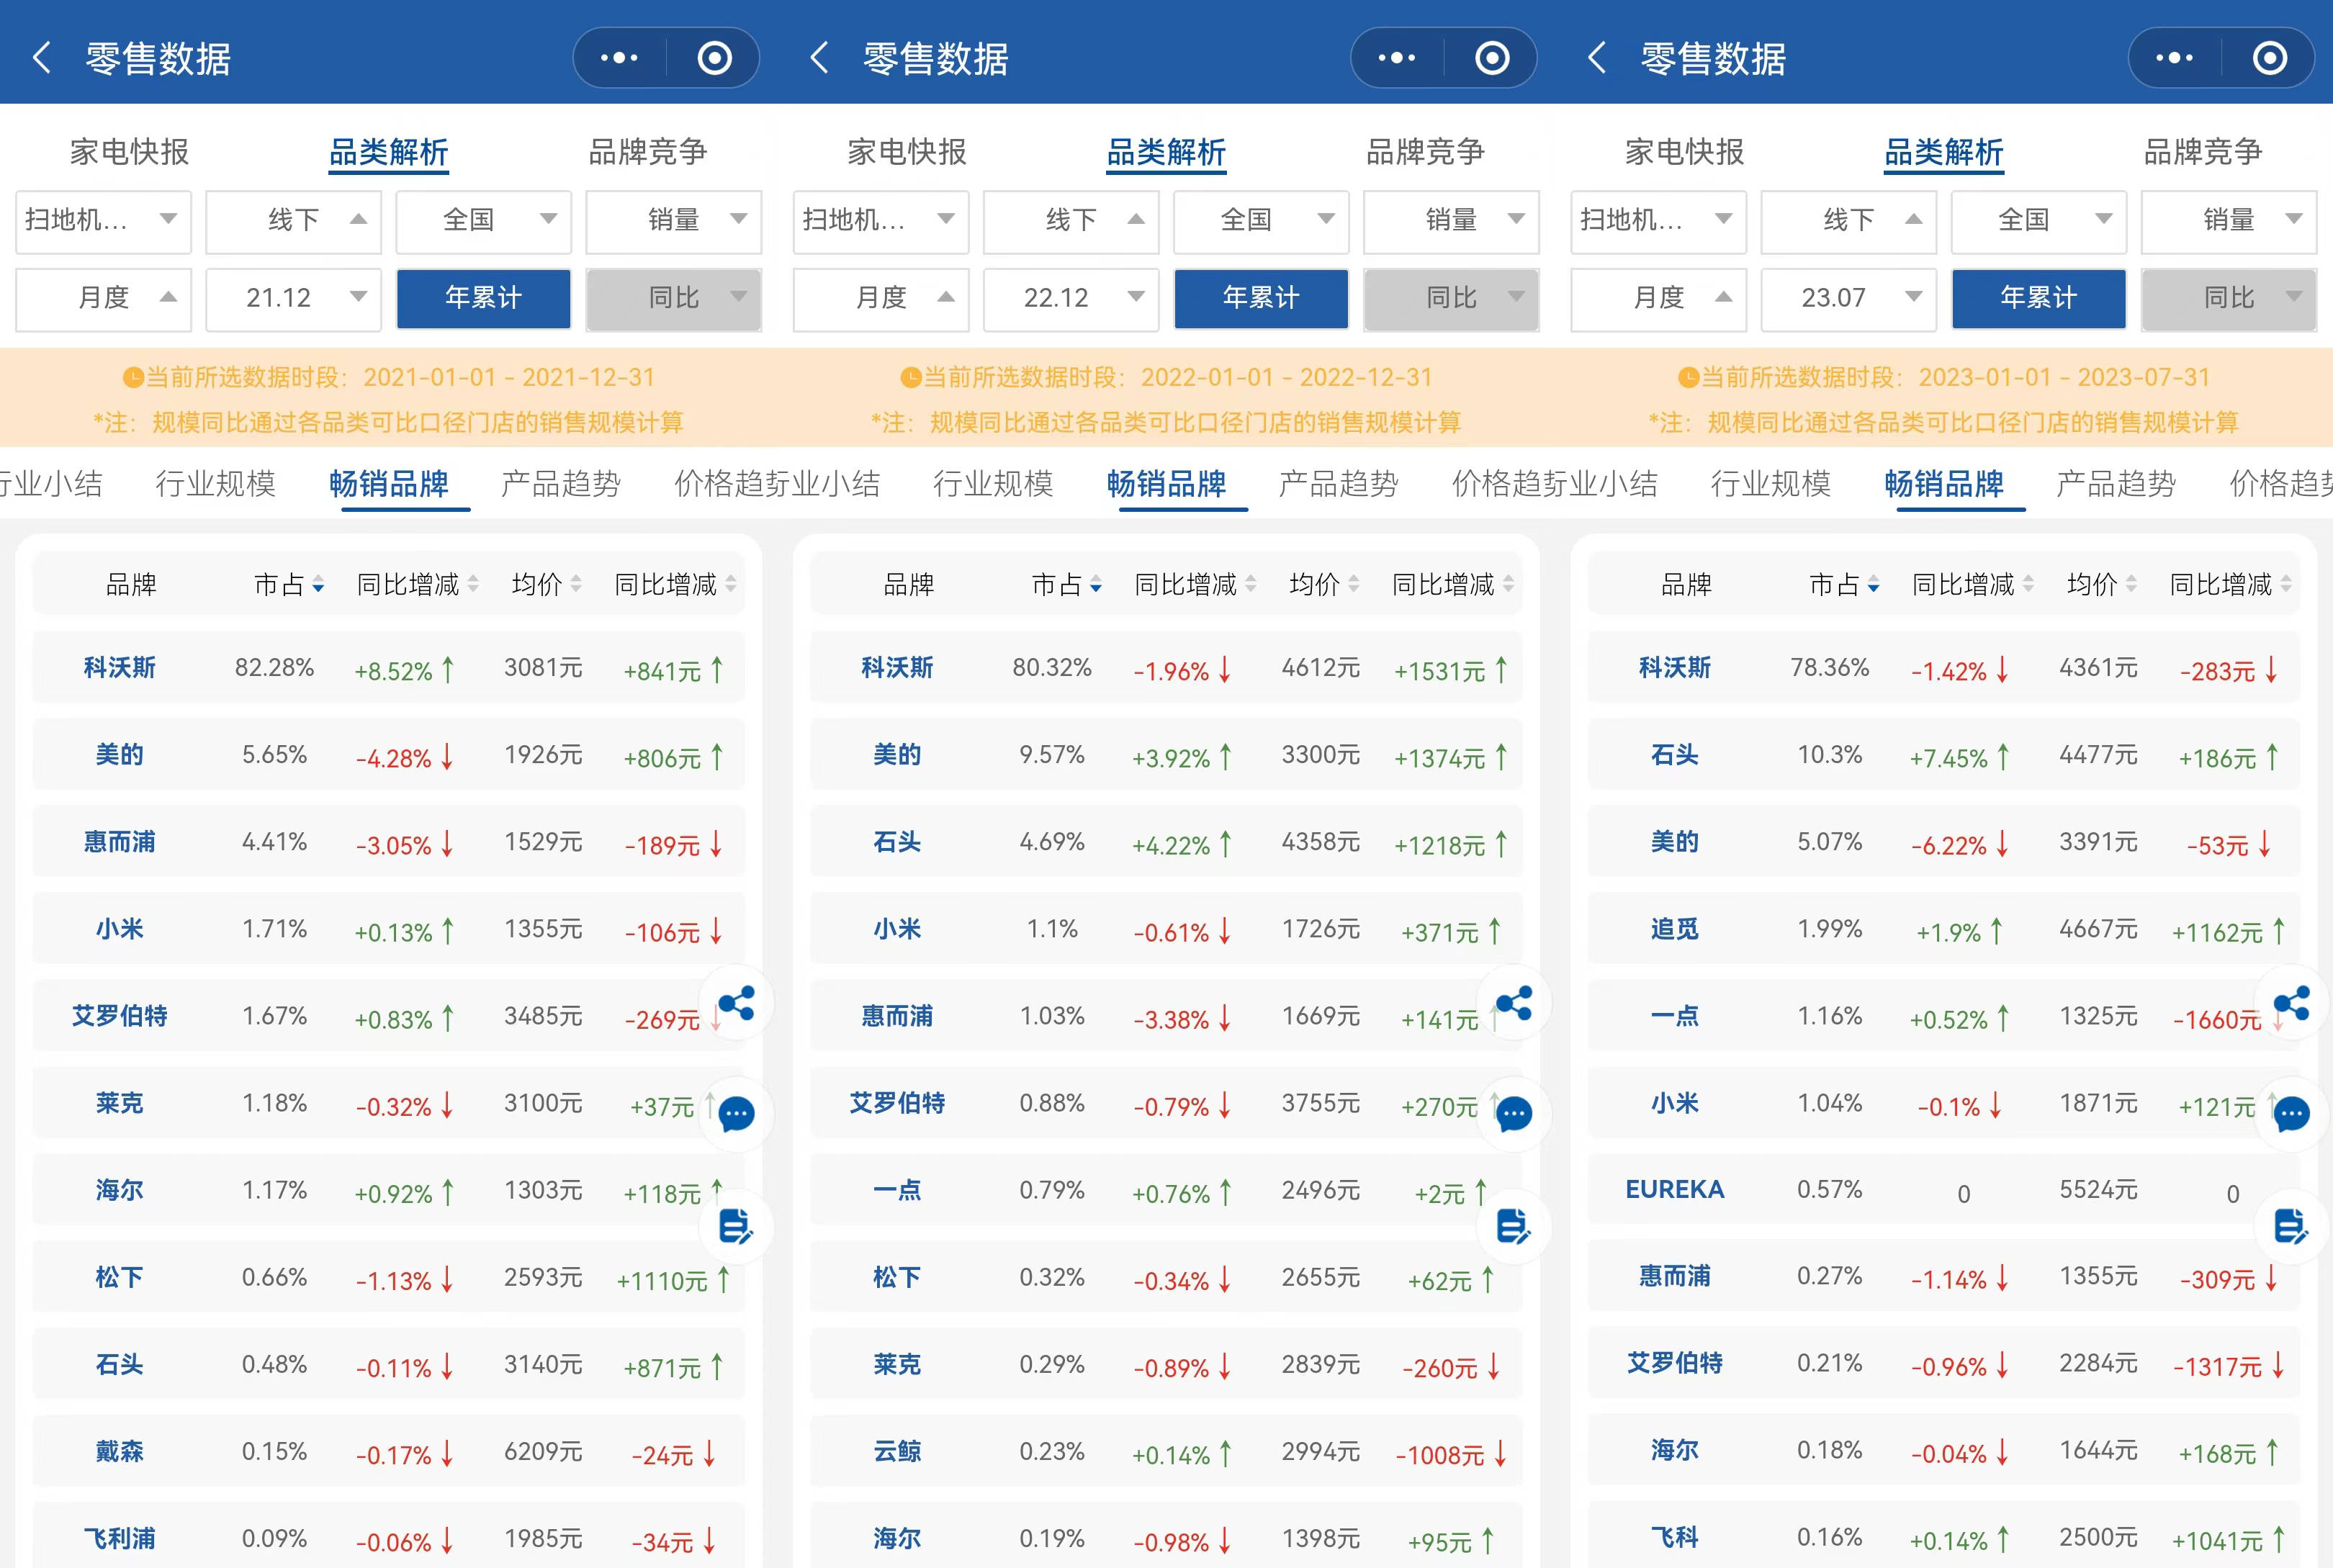Toggle 年累计 beside the 21.12 selector
Image resolution: width=2333 pixels, height=1568 pixels.
point(483,298)
